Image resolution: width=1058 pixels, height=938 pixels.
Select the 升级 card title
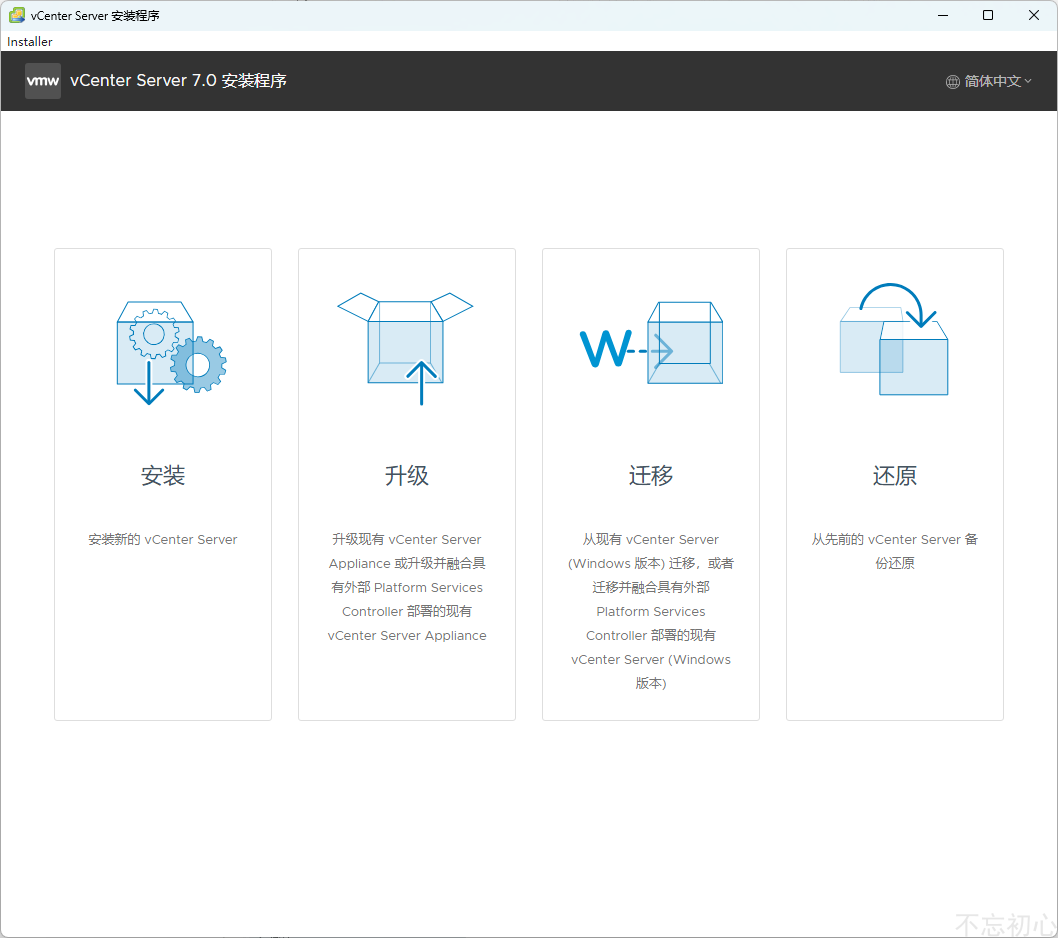pos(407,476)
